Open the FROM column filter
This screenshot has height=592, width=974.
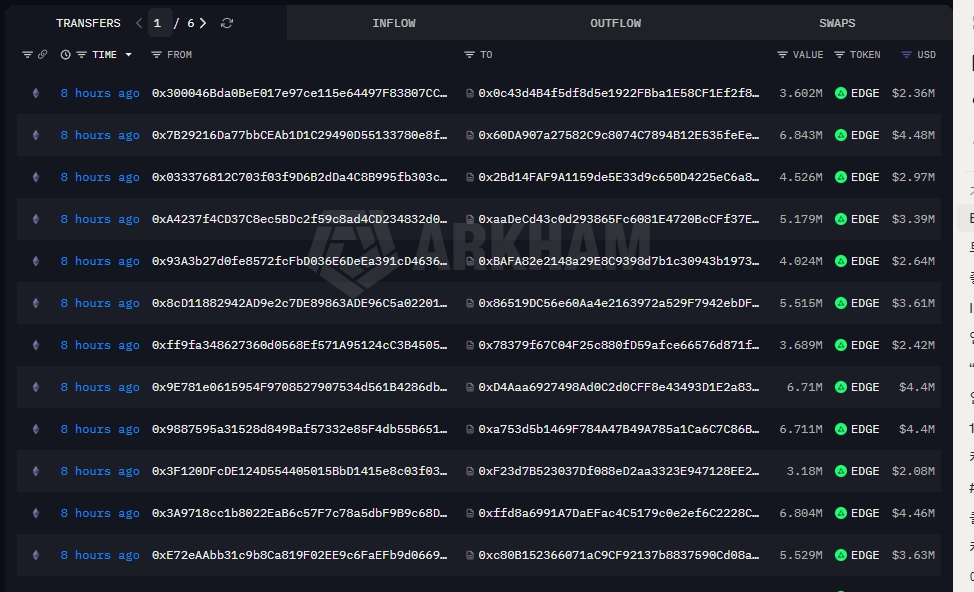[157, 55]
